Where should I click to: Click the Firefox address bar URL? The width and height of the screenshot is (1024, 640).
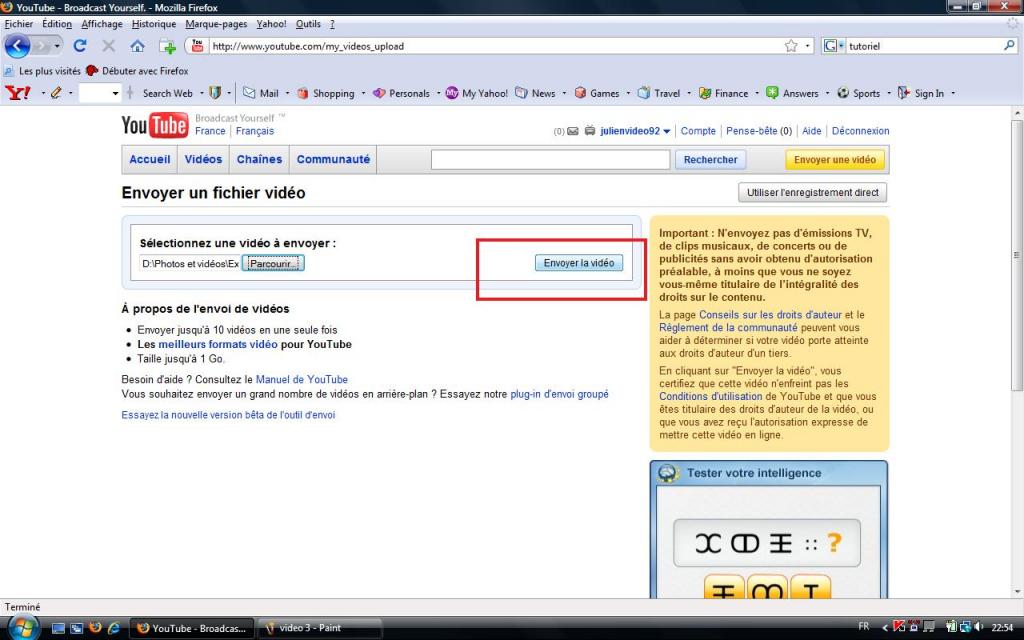308,46
